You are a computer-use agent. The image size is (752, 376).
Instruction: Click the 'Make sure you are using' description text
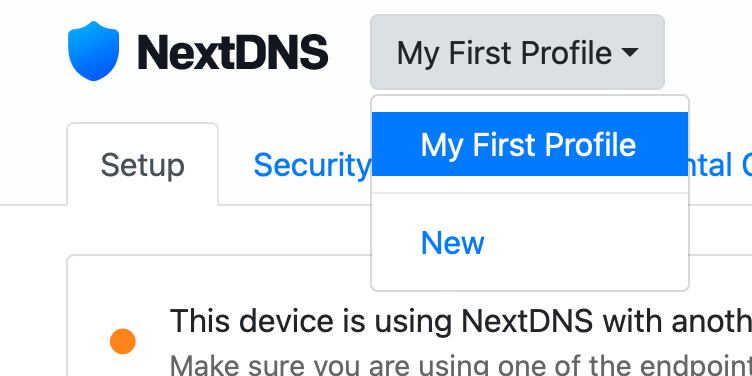(x=460, y=365)
